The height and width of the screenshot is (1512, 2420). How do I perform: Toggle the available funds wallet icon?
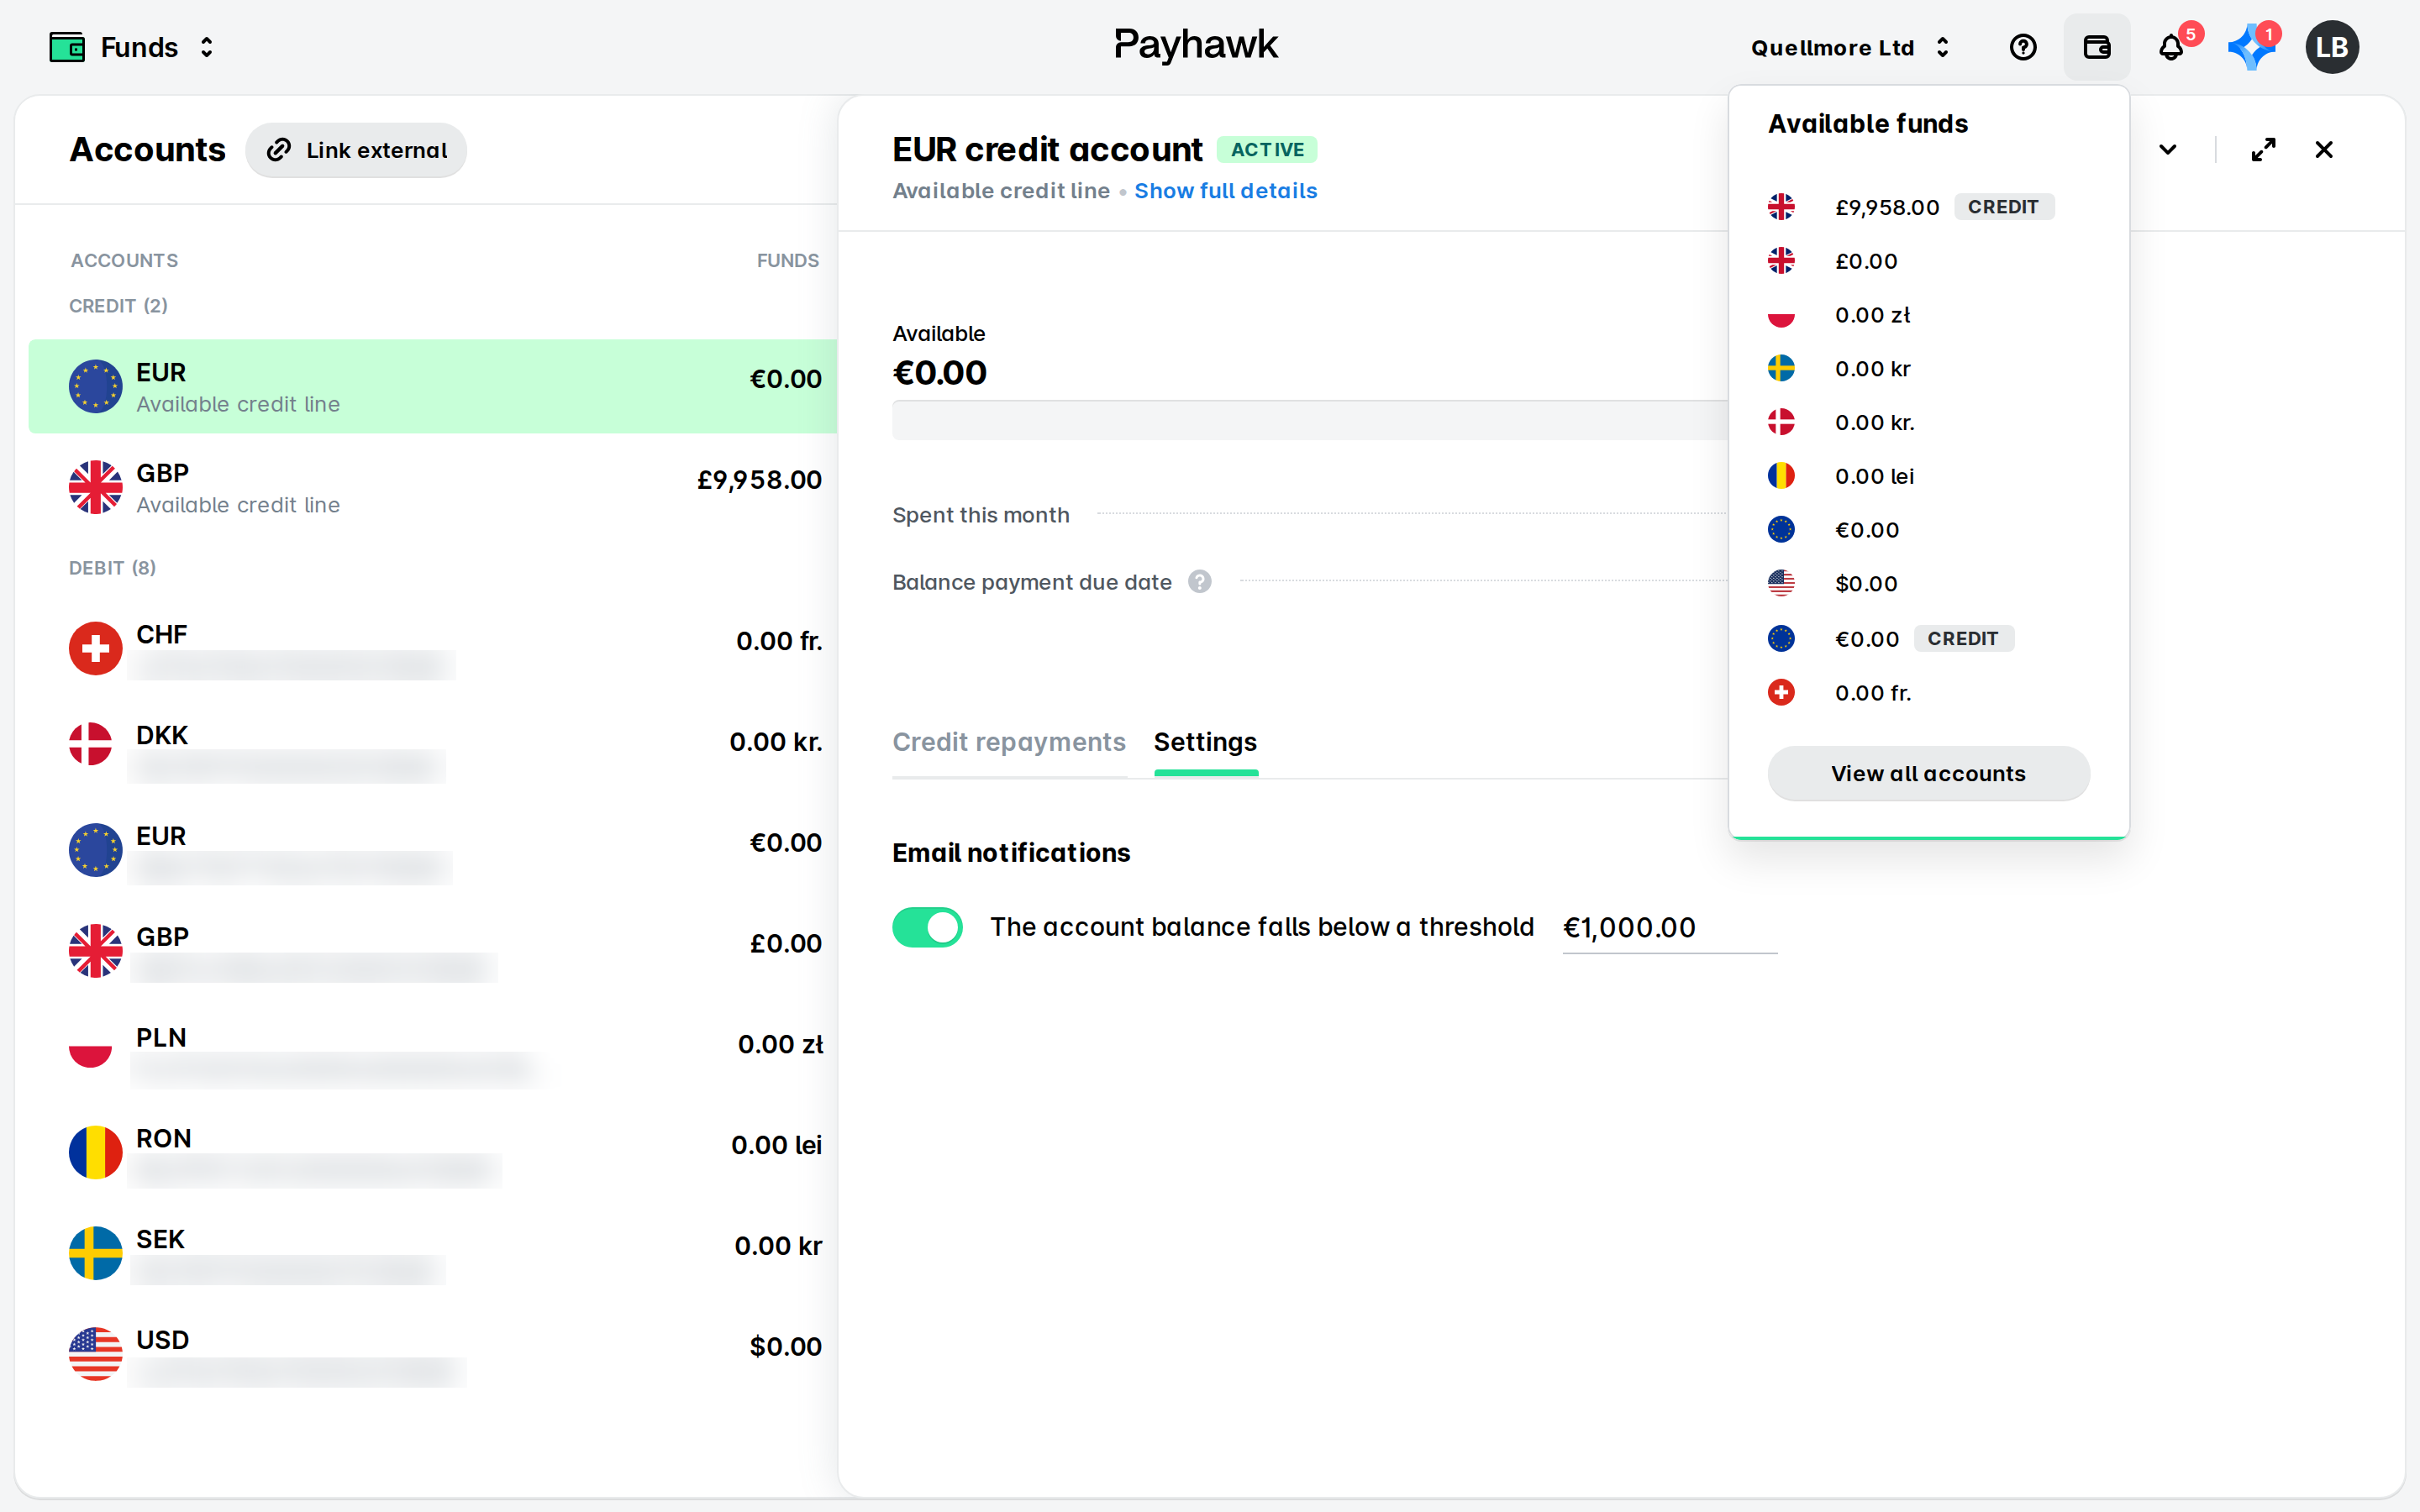pos(2096,47)
